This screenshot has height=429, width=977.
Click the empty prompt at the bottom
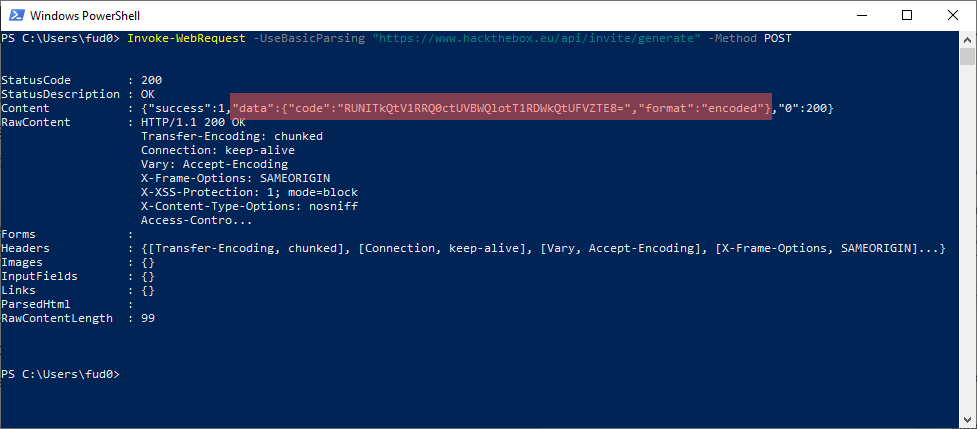(x=123, y=373)
